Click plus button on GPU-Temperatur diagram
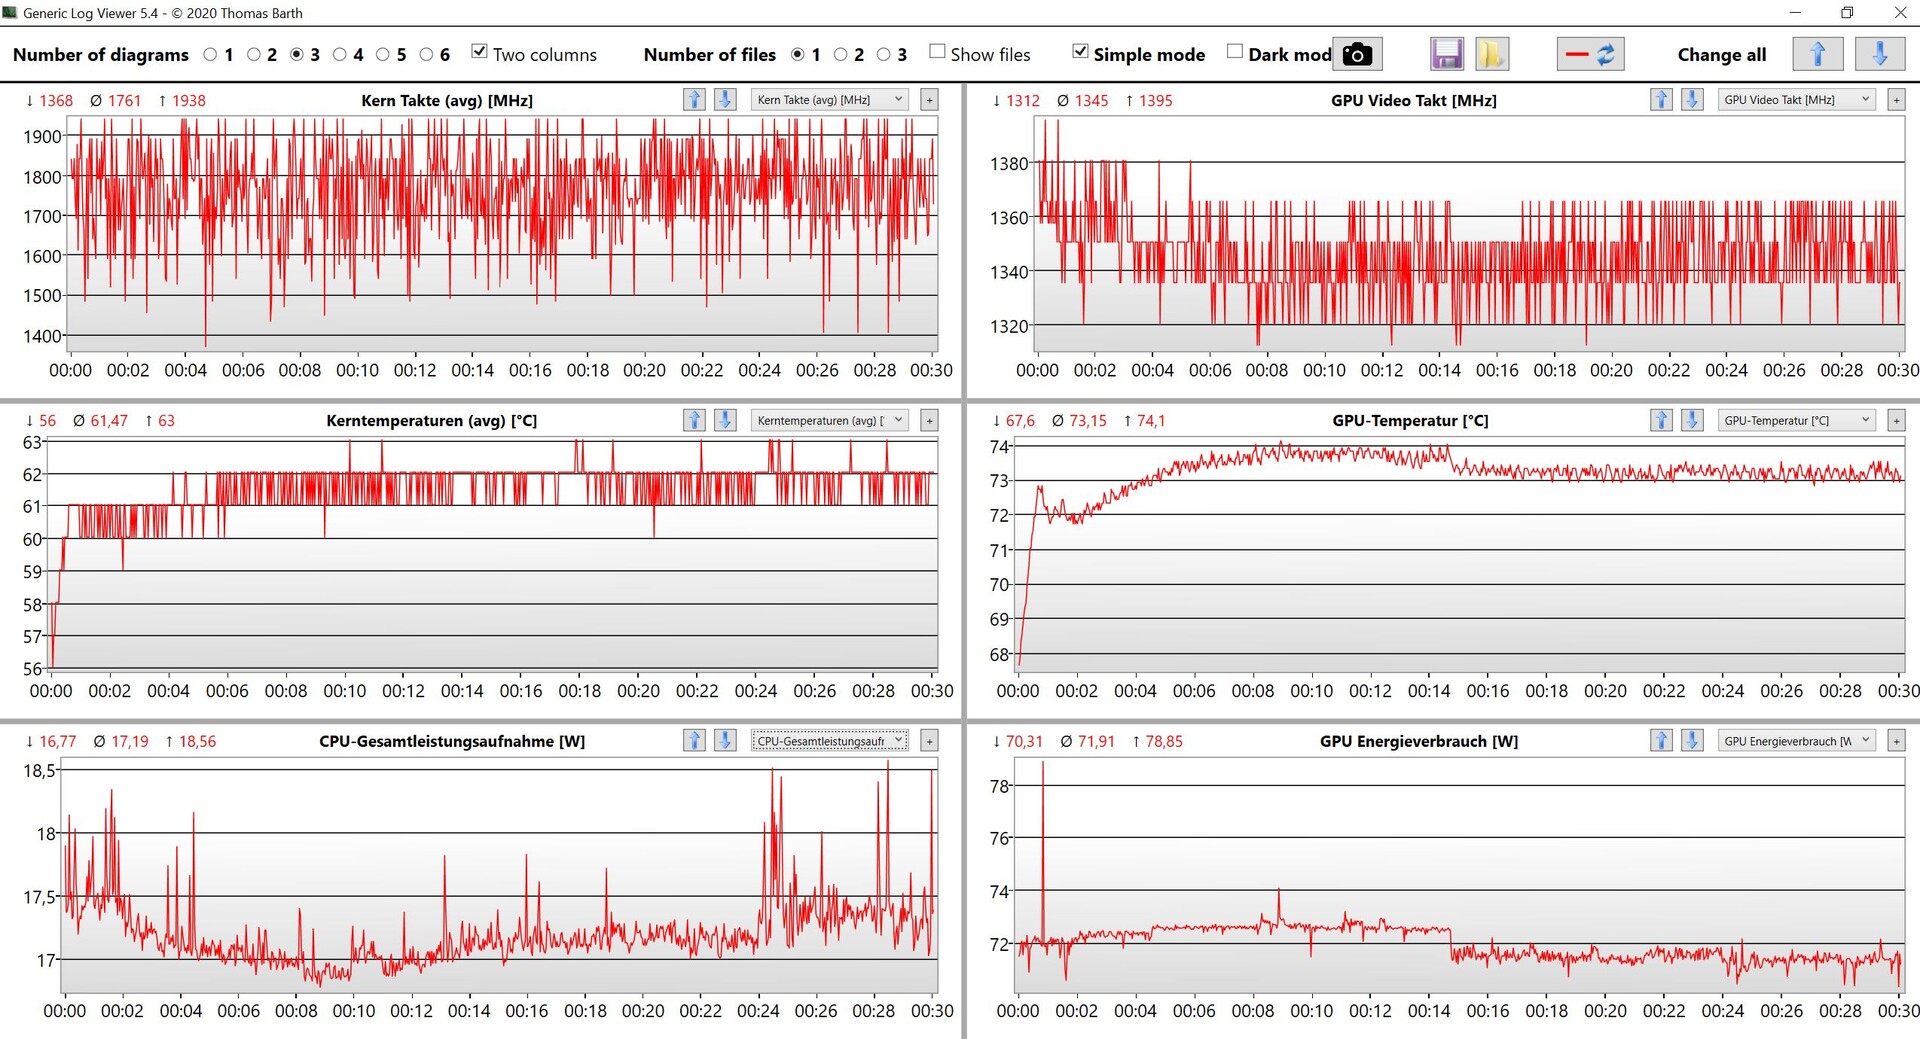The height and width of the screenshot is (1039, 1920). [1896, 420]
